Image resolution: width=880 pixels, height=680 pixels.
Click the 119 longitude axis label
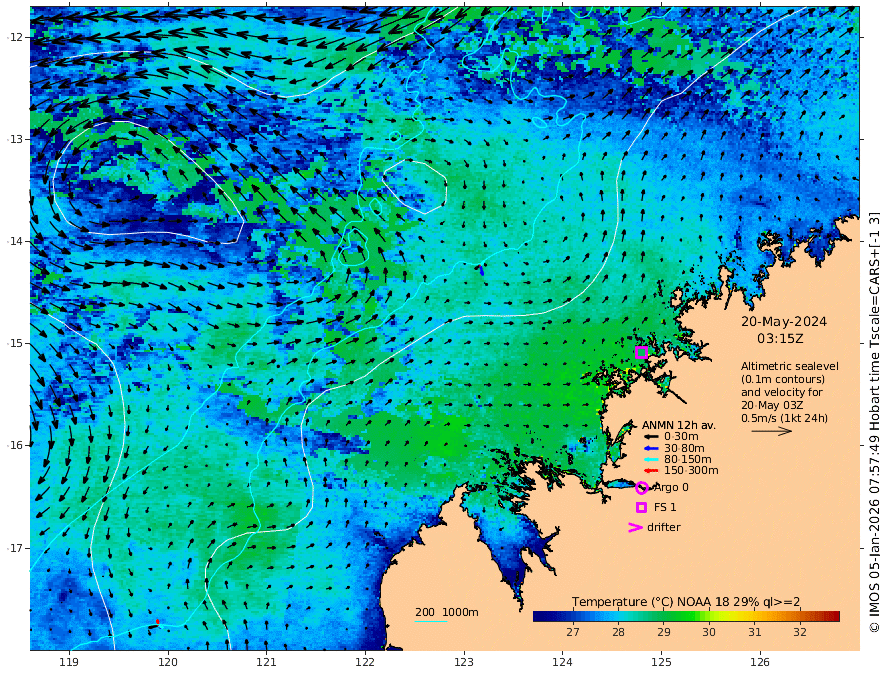coord(69,663)
